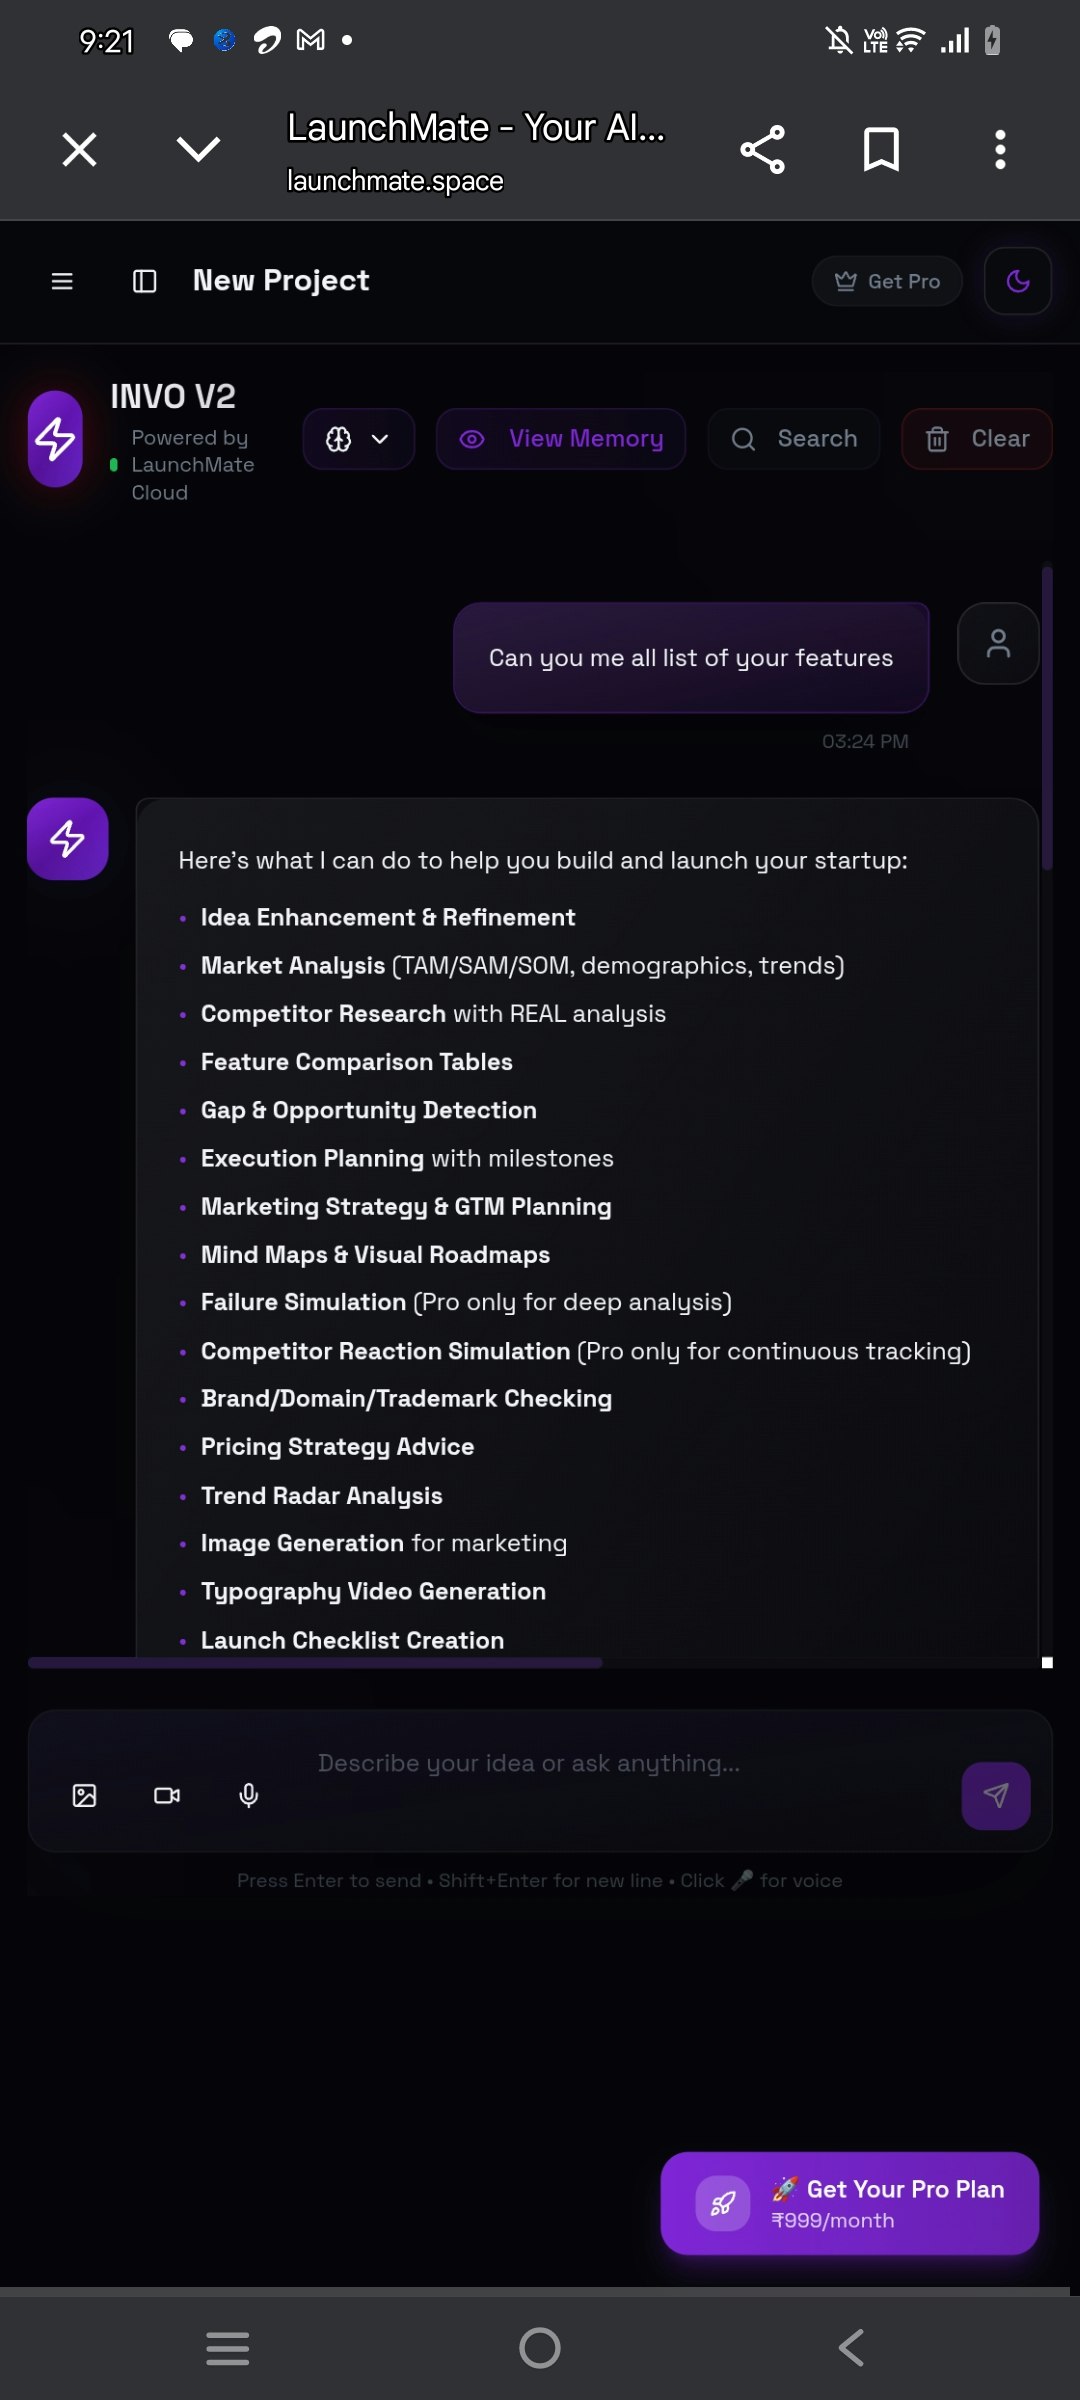Click Clear to delete the conversation
The image size is (1080, 2400).
point(975,438)
